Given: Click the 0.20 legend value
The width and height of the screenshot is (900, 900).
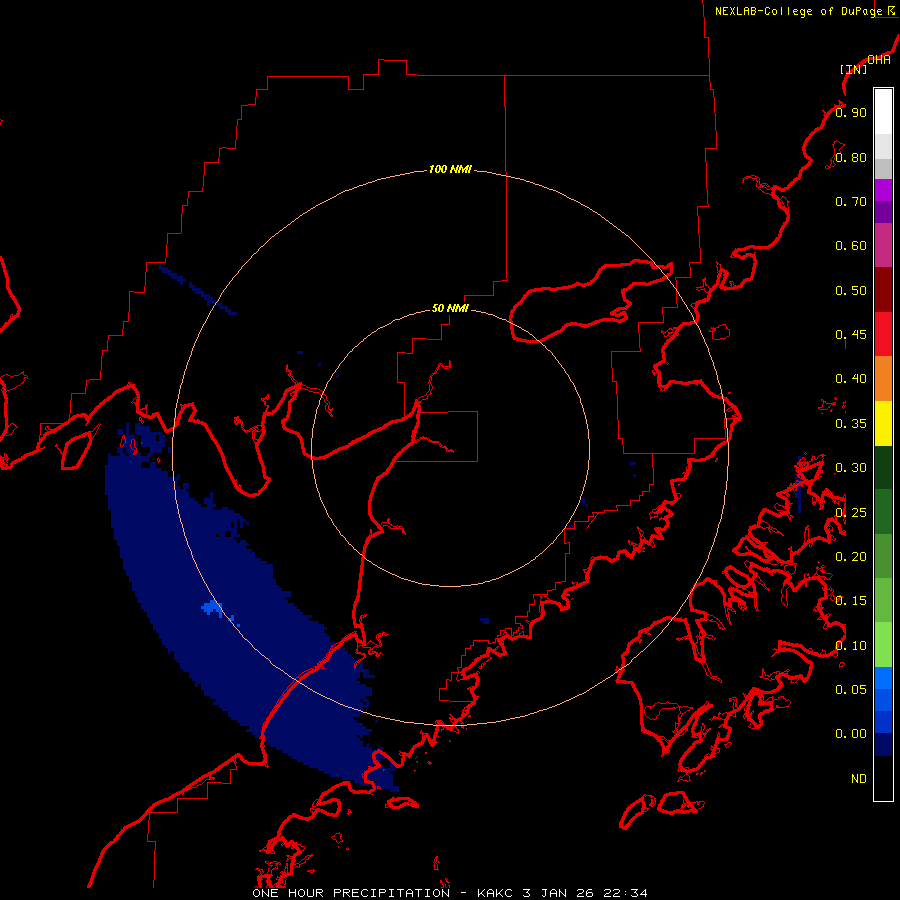Looking at the screenshot, I should click(x=851, y=557).
